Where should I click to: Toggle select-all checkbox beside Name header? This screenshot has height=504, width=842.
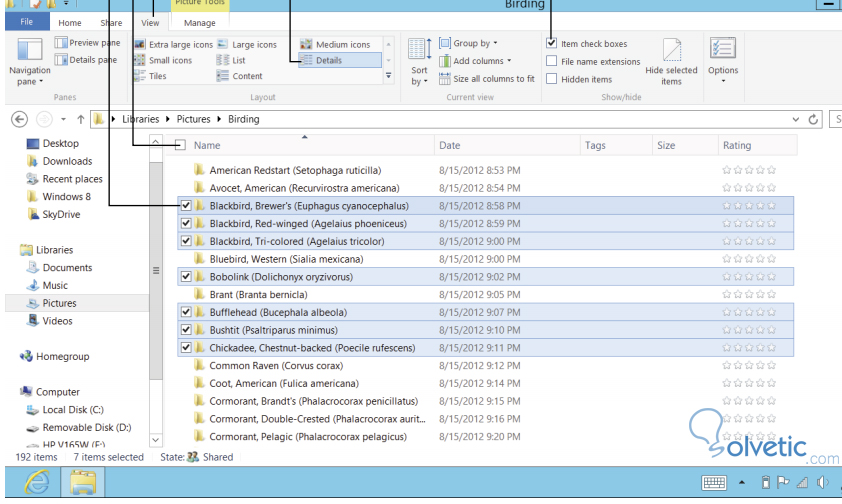[180, 145]
